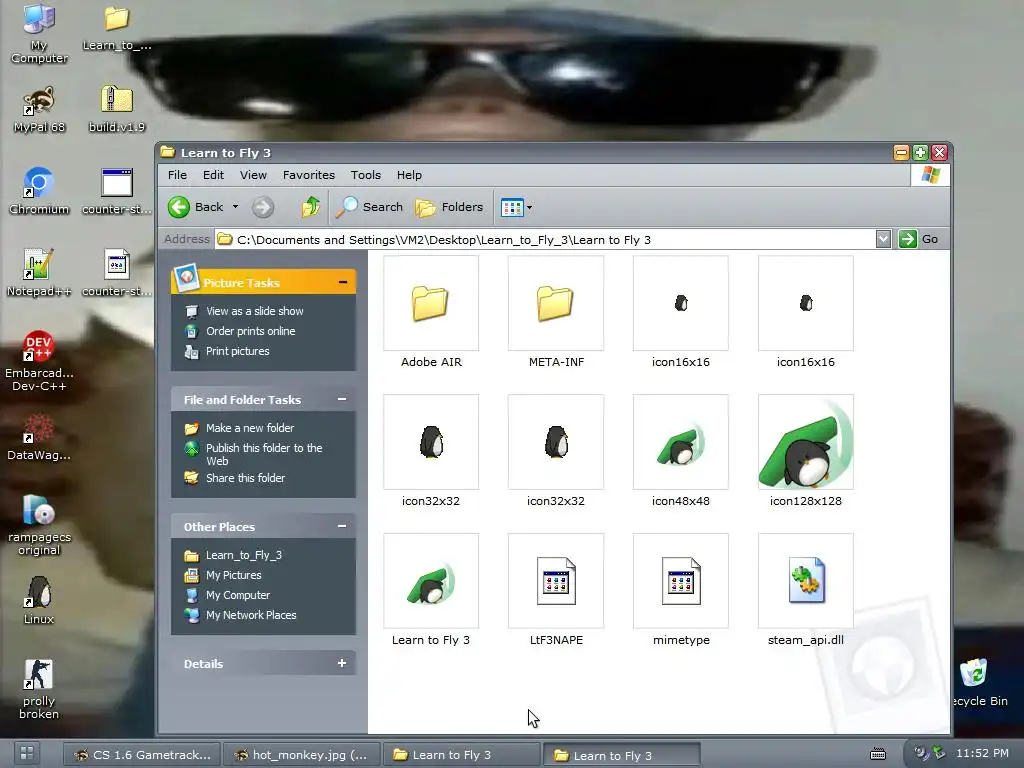Viewport: 1024px width, 768px height.
Task: Open the View menu
Action: (x=253, y=175)
